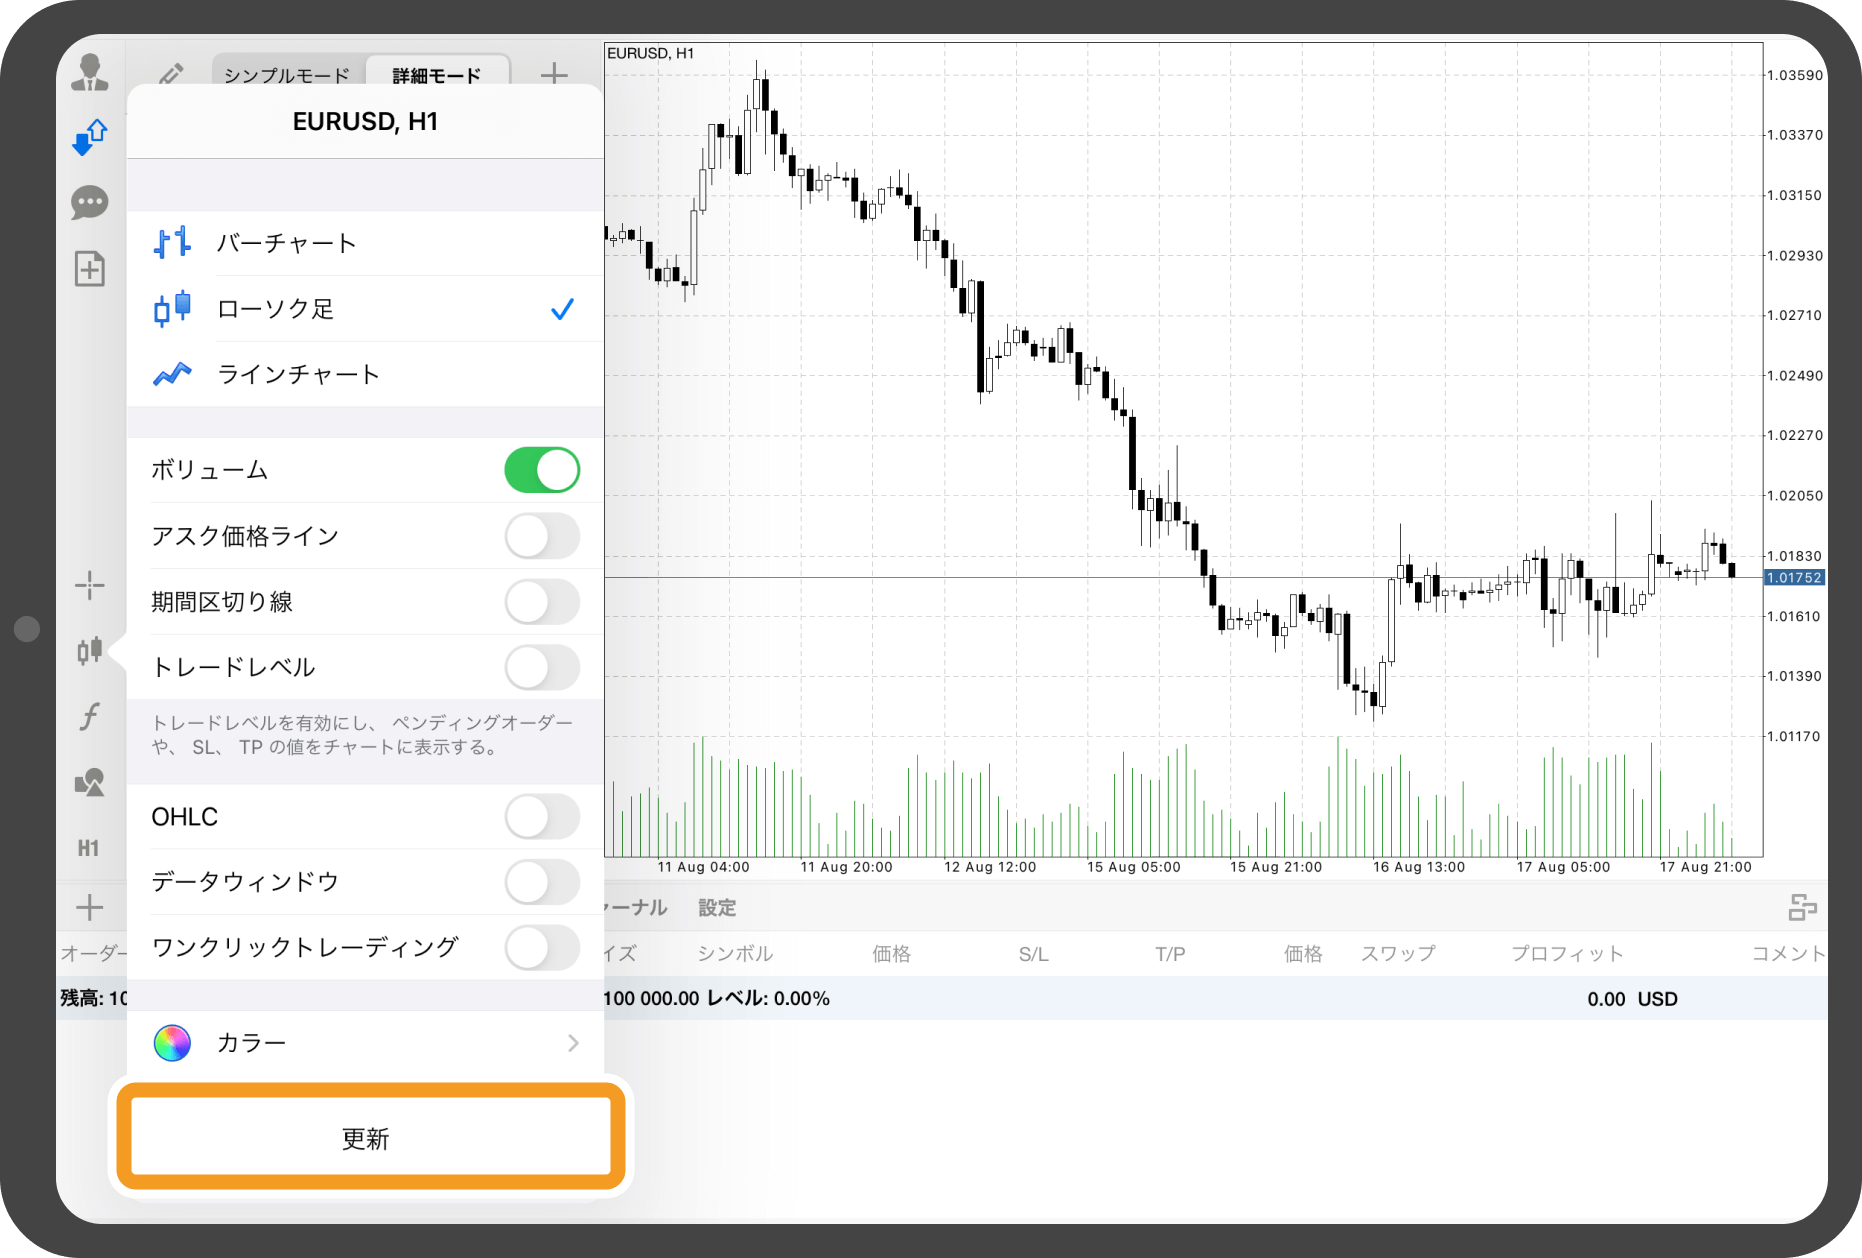Click the plus add chart button
Image resolution: width=1862 pixels, height=1258 pixels.
[x=554, y=74]
